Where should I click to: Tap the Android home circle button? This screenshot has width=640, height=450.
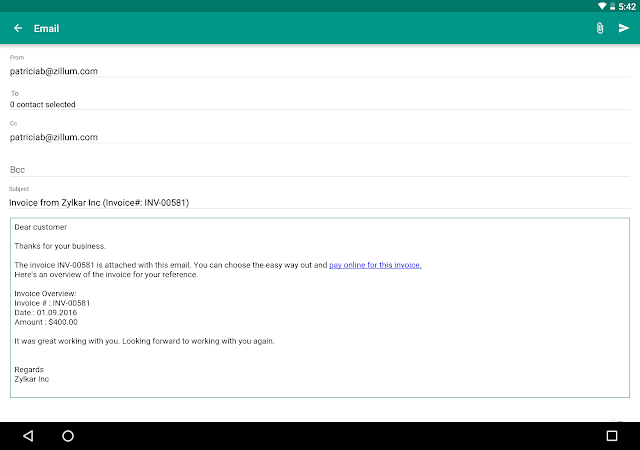click(68, 436)
